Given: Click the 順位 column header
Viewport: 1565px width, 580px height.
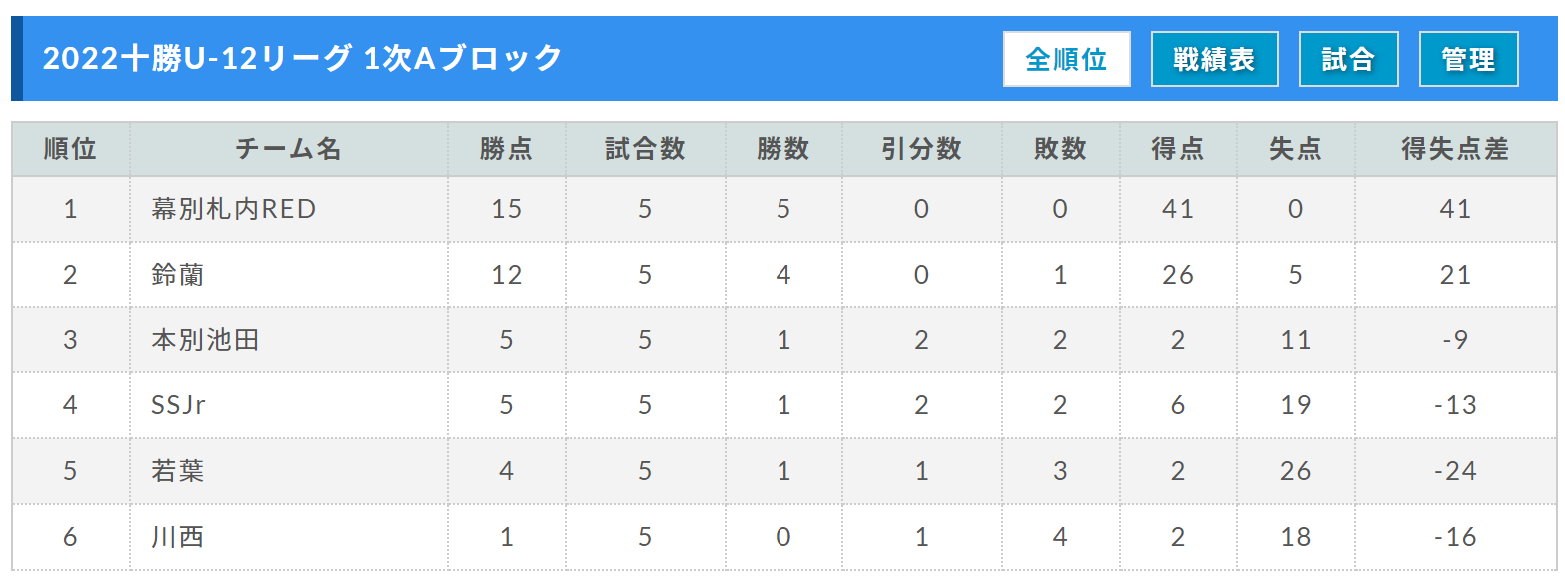Looking at the screenshot, I should pyautogui.click(x=70, y=149).
